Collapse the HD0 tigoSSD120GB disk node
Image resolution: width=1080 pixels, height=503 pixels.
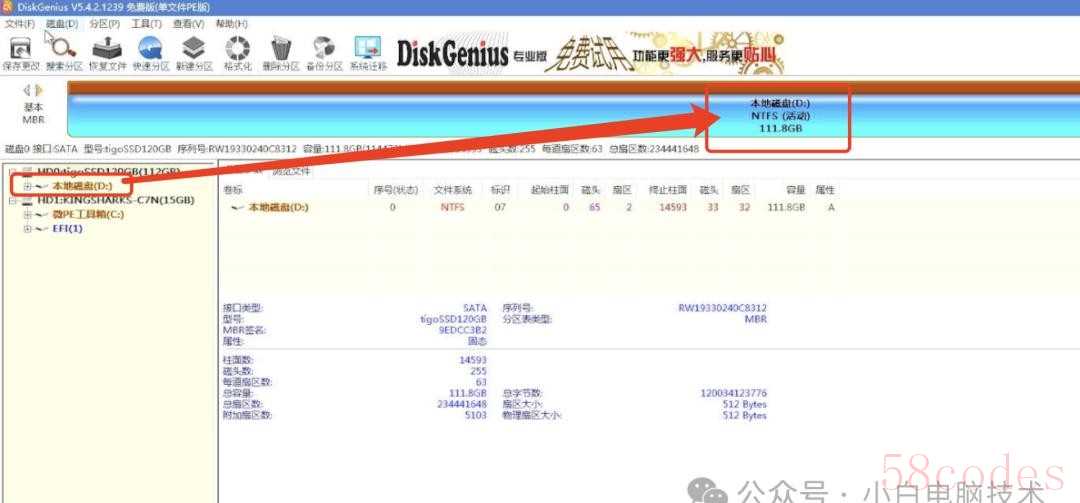click(13, 172)
